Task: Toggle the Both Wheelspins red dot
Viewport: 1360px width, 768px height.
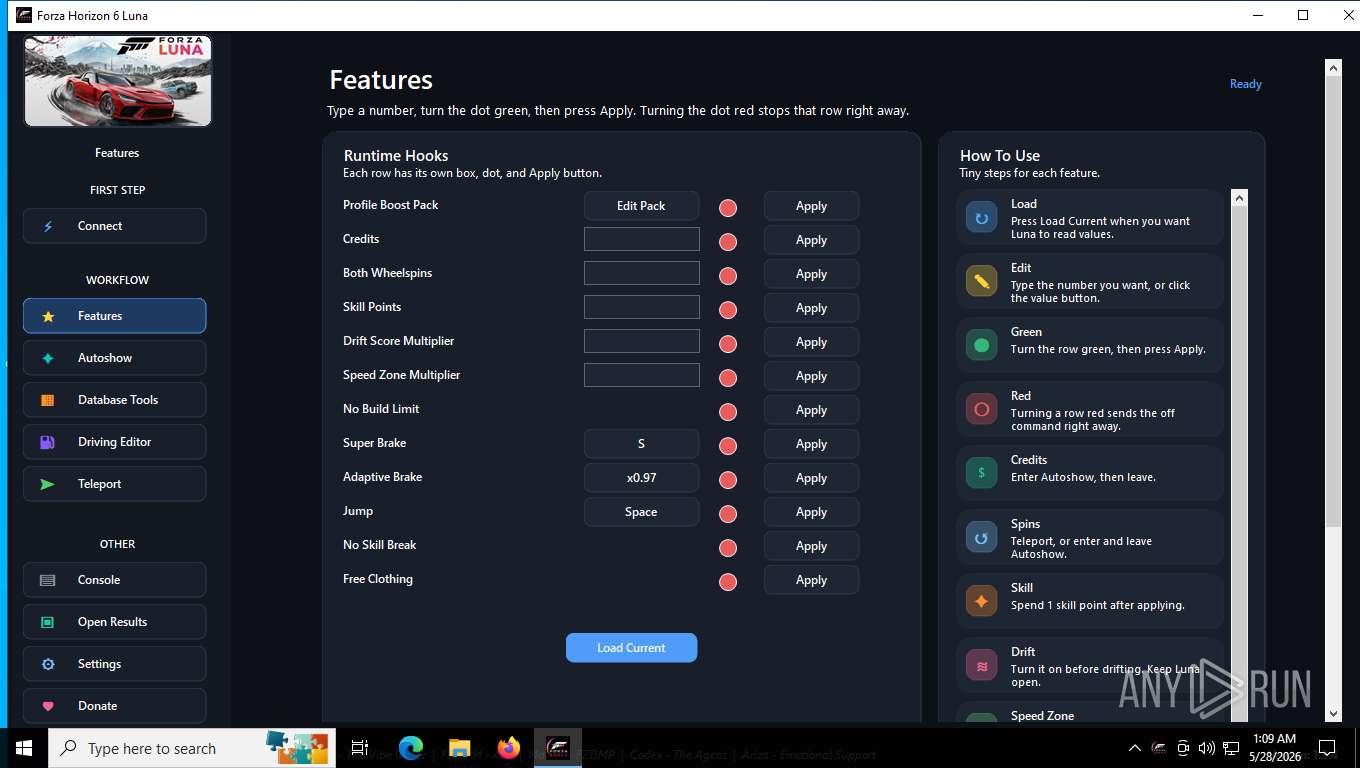Action: coord(728,276)
